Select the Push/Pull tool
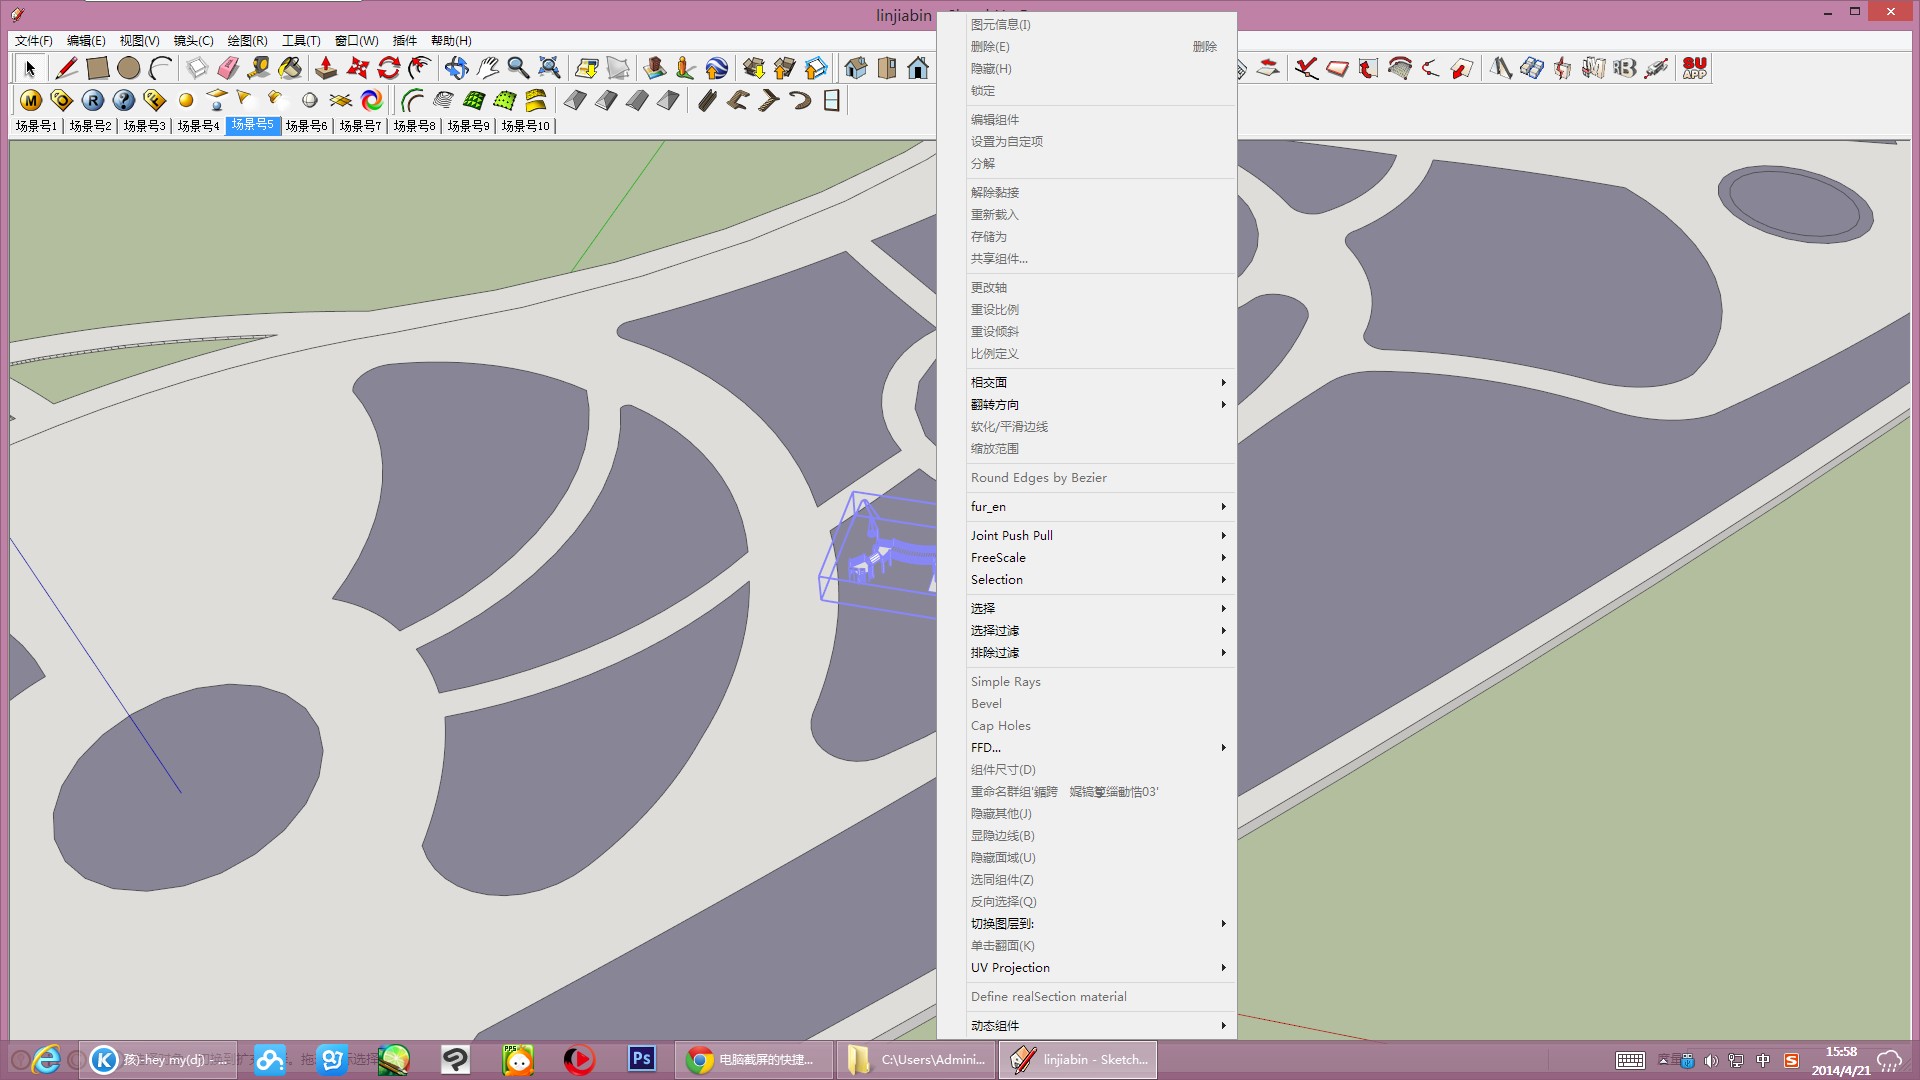 (326, 68)
